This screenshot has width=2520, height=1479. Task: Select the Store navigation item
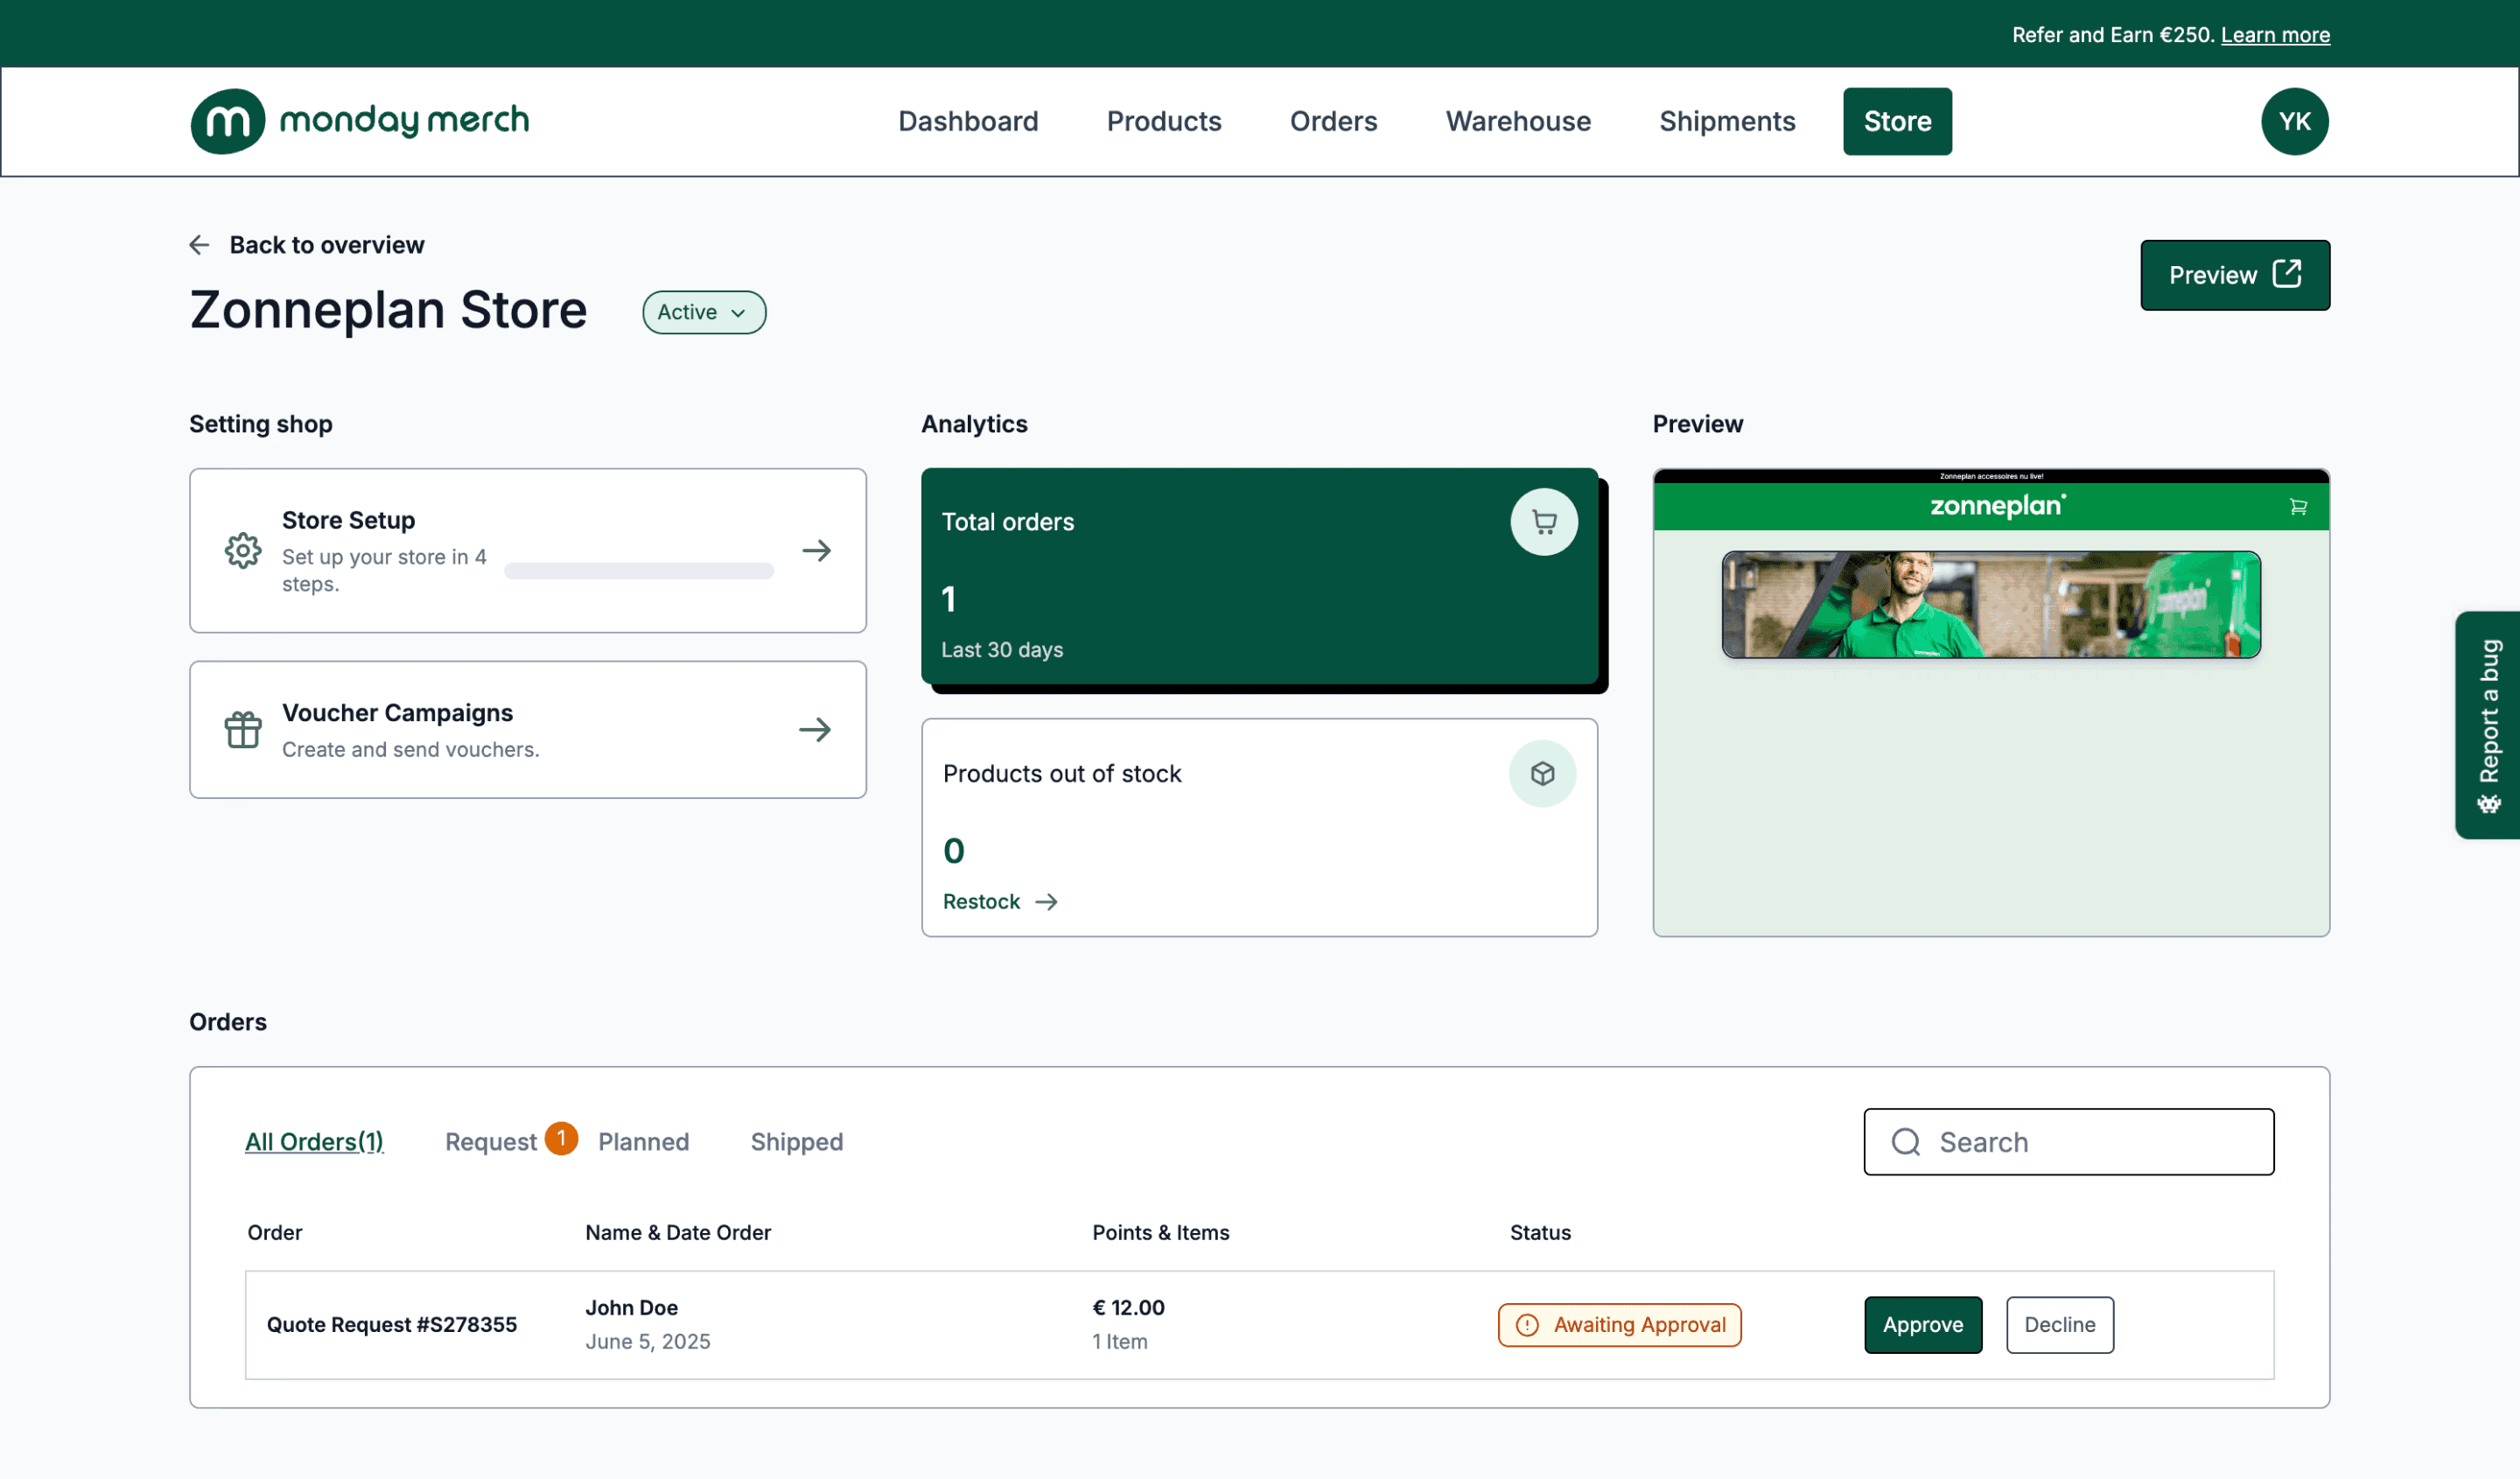point(1897,121)
